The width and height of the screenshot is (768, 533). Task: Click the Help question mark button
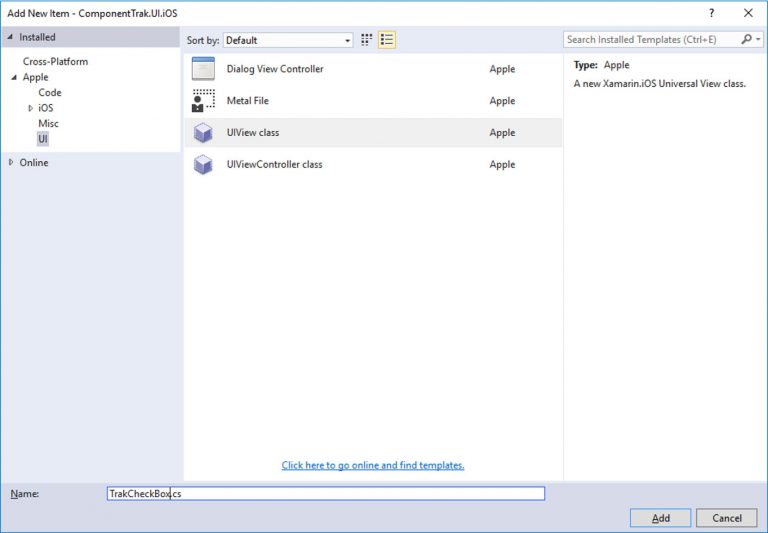(712, 13)
